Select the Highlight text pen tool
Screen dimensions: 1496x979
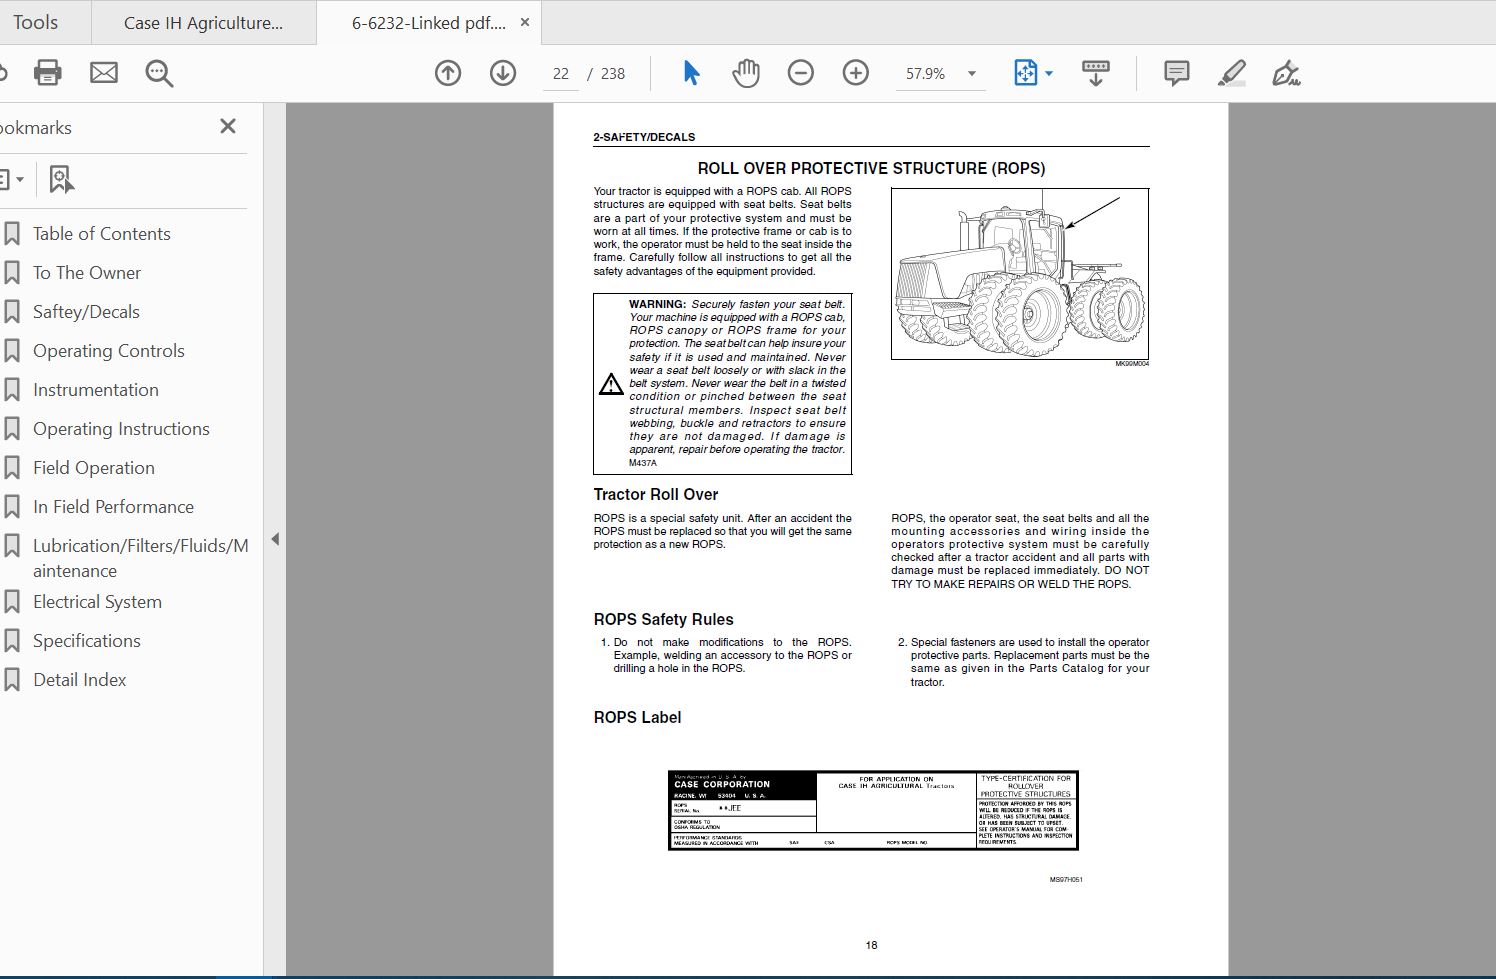1232,73
